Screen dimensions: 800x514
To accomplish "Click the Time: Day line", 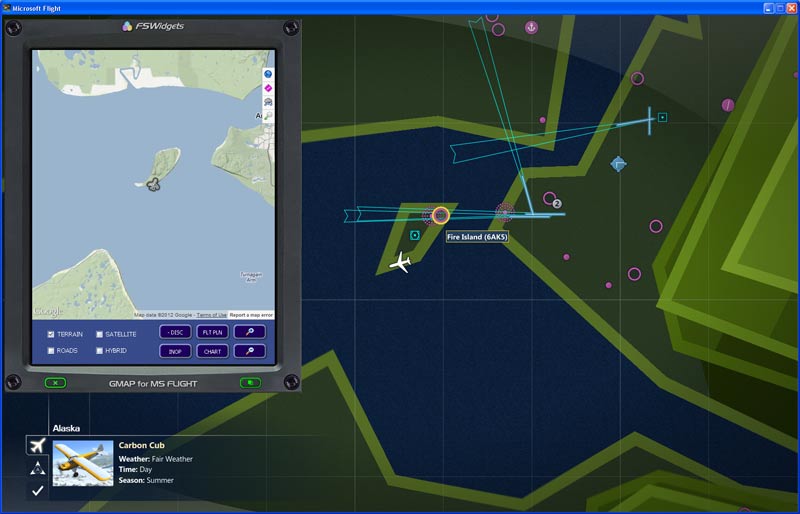I will [135, 470].
